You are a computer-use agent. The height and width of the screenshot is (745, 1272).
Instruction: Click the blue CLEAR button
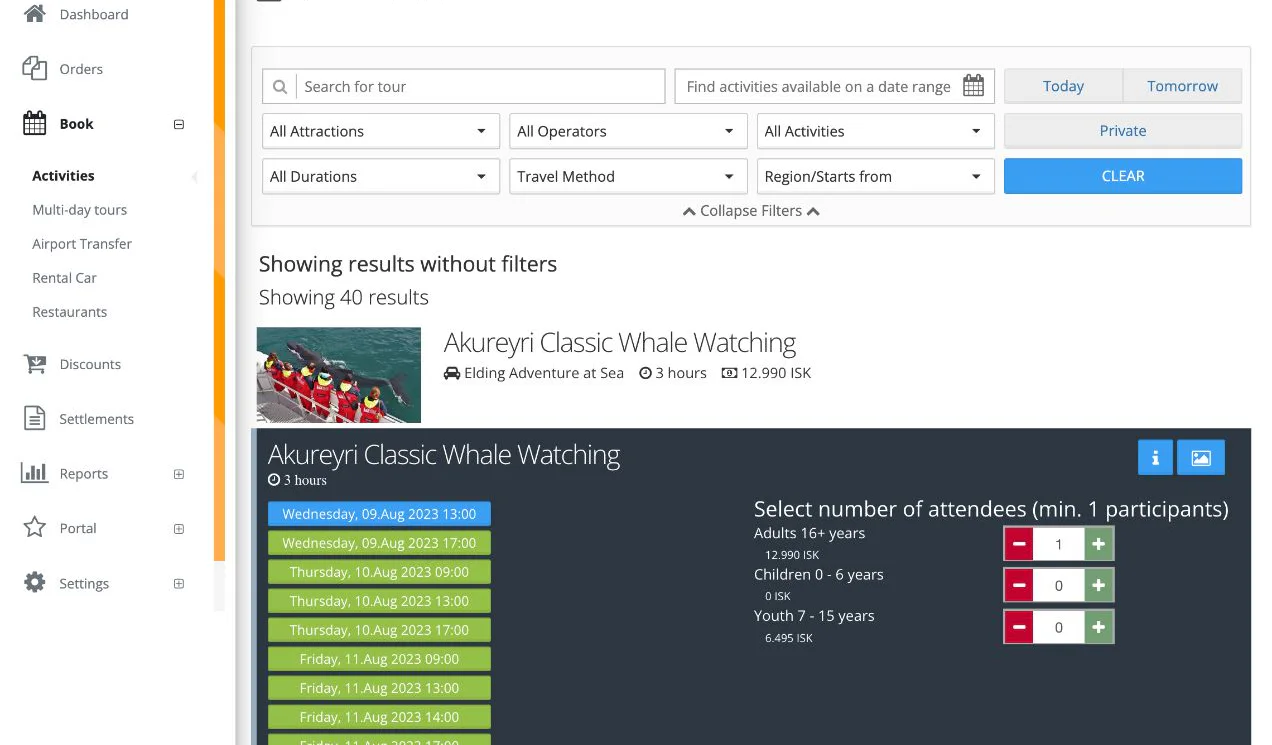pyautogui.click(x=1123, y=176)
